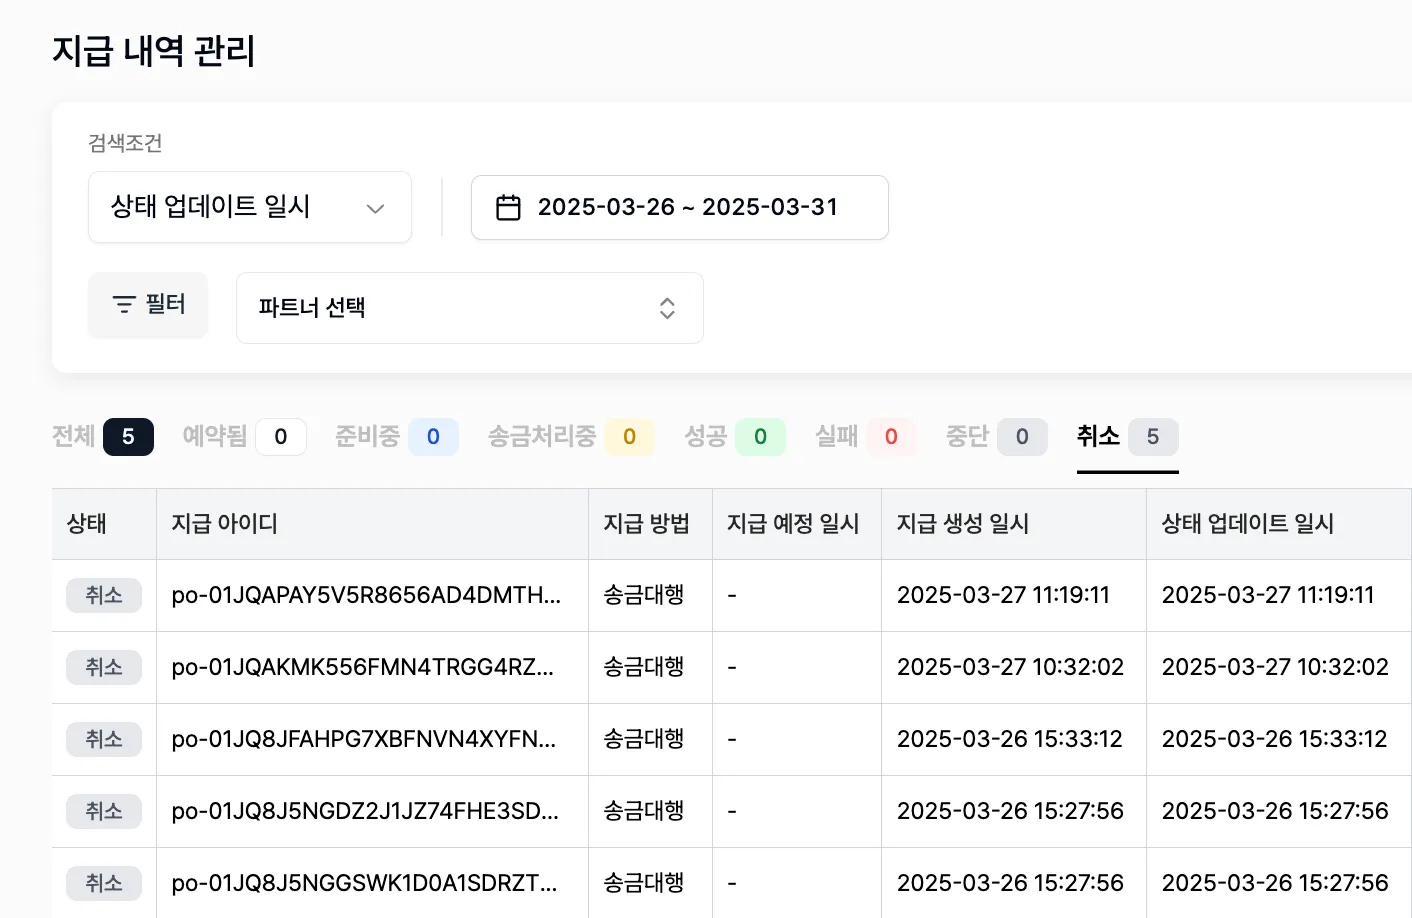This screenshot has height=918, width=1412.
Task: Open the 파트너 선택 combo box
Action: (469, 308)
